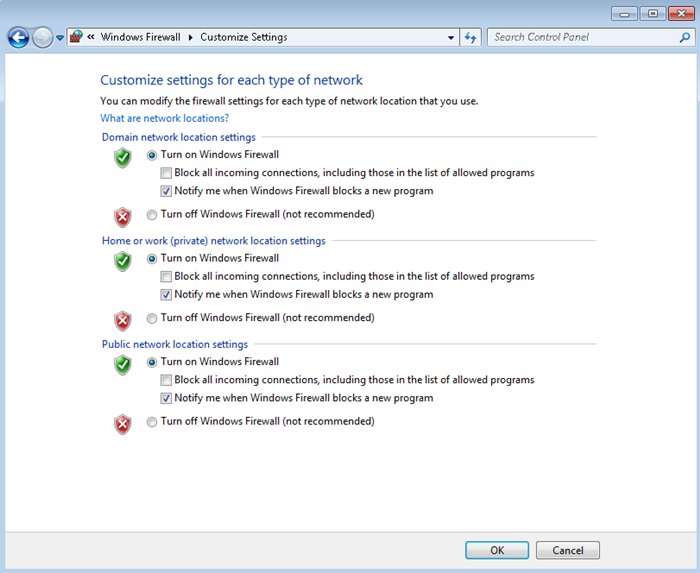Check Block all incoming connections for Domain
The height and width of the screenshot is (573, 700).
click(166, 173)
